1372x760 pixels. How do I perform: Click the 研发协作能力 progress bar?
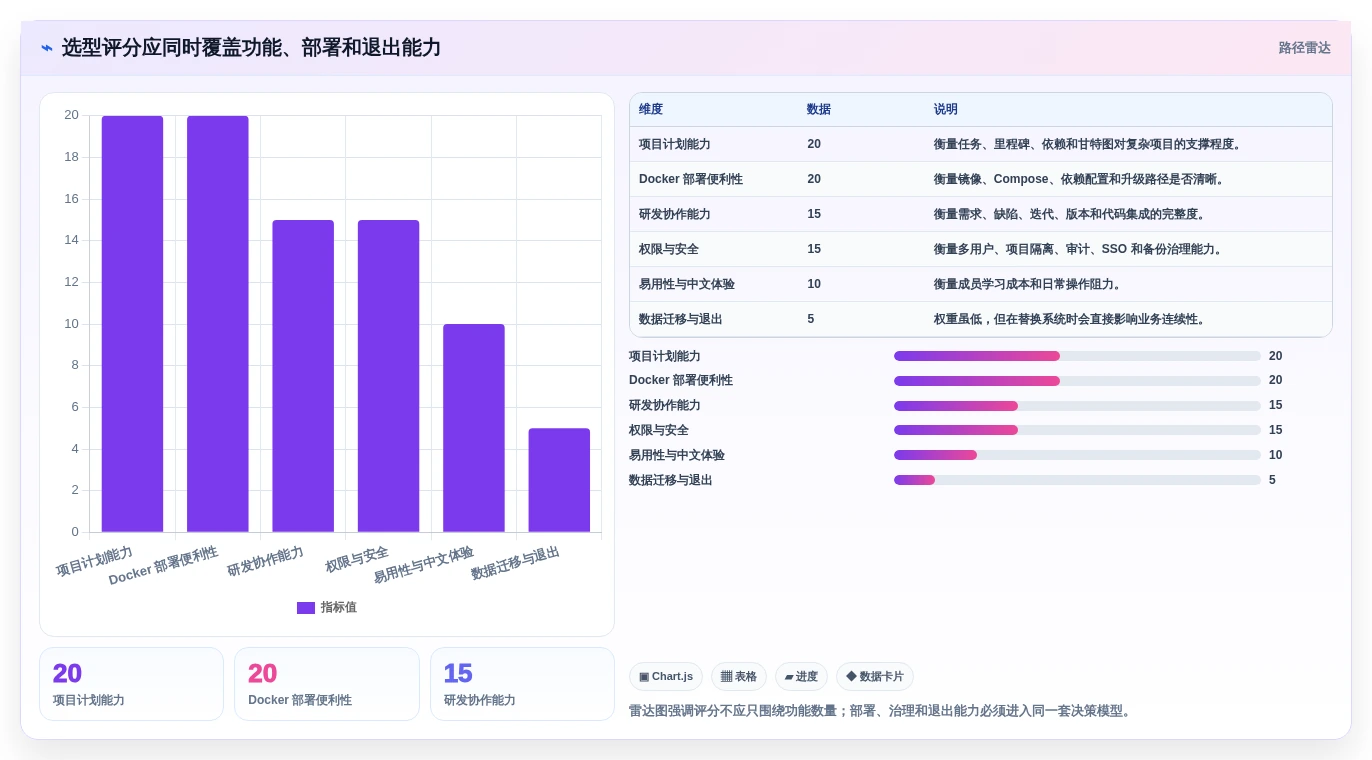(x=1077, y=406)
